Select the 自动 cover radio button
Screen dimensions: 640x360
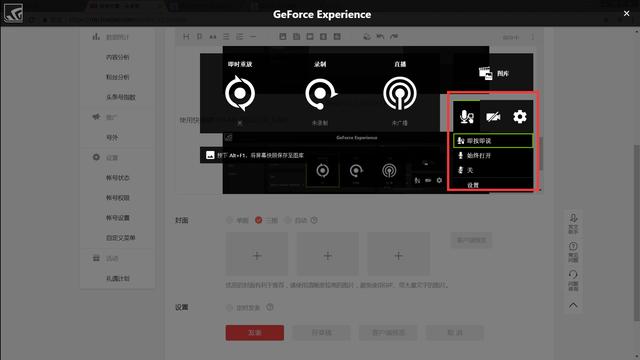(x=288, y=220)
